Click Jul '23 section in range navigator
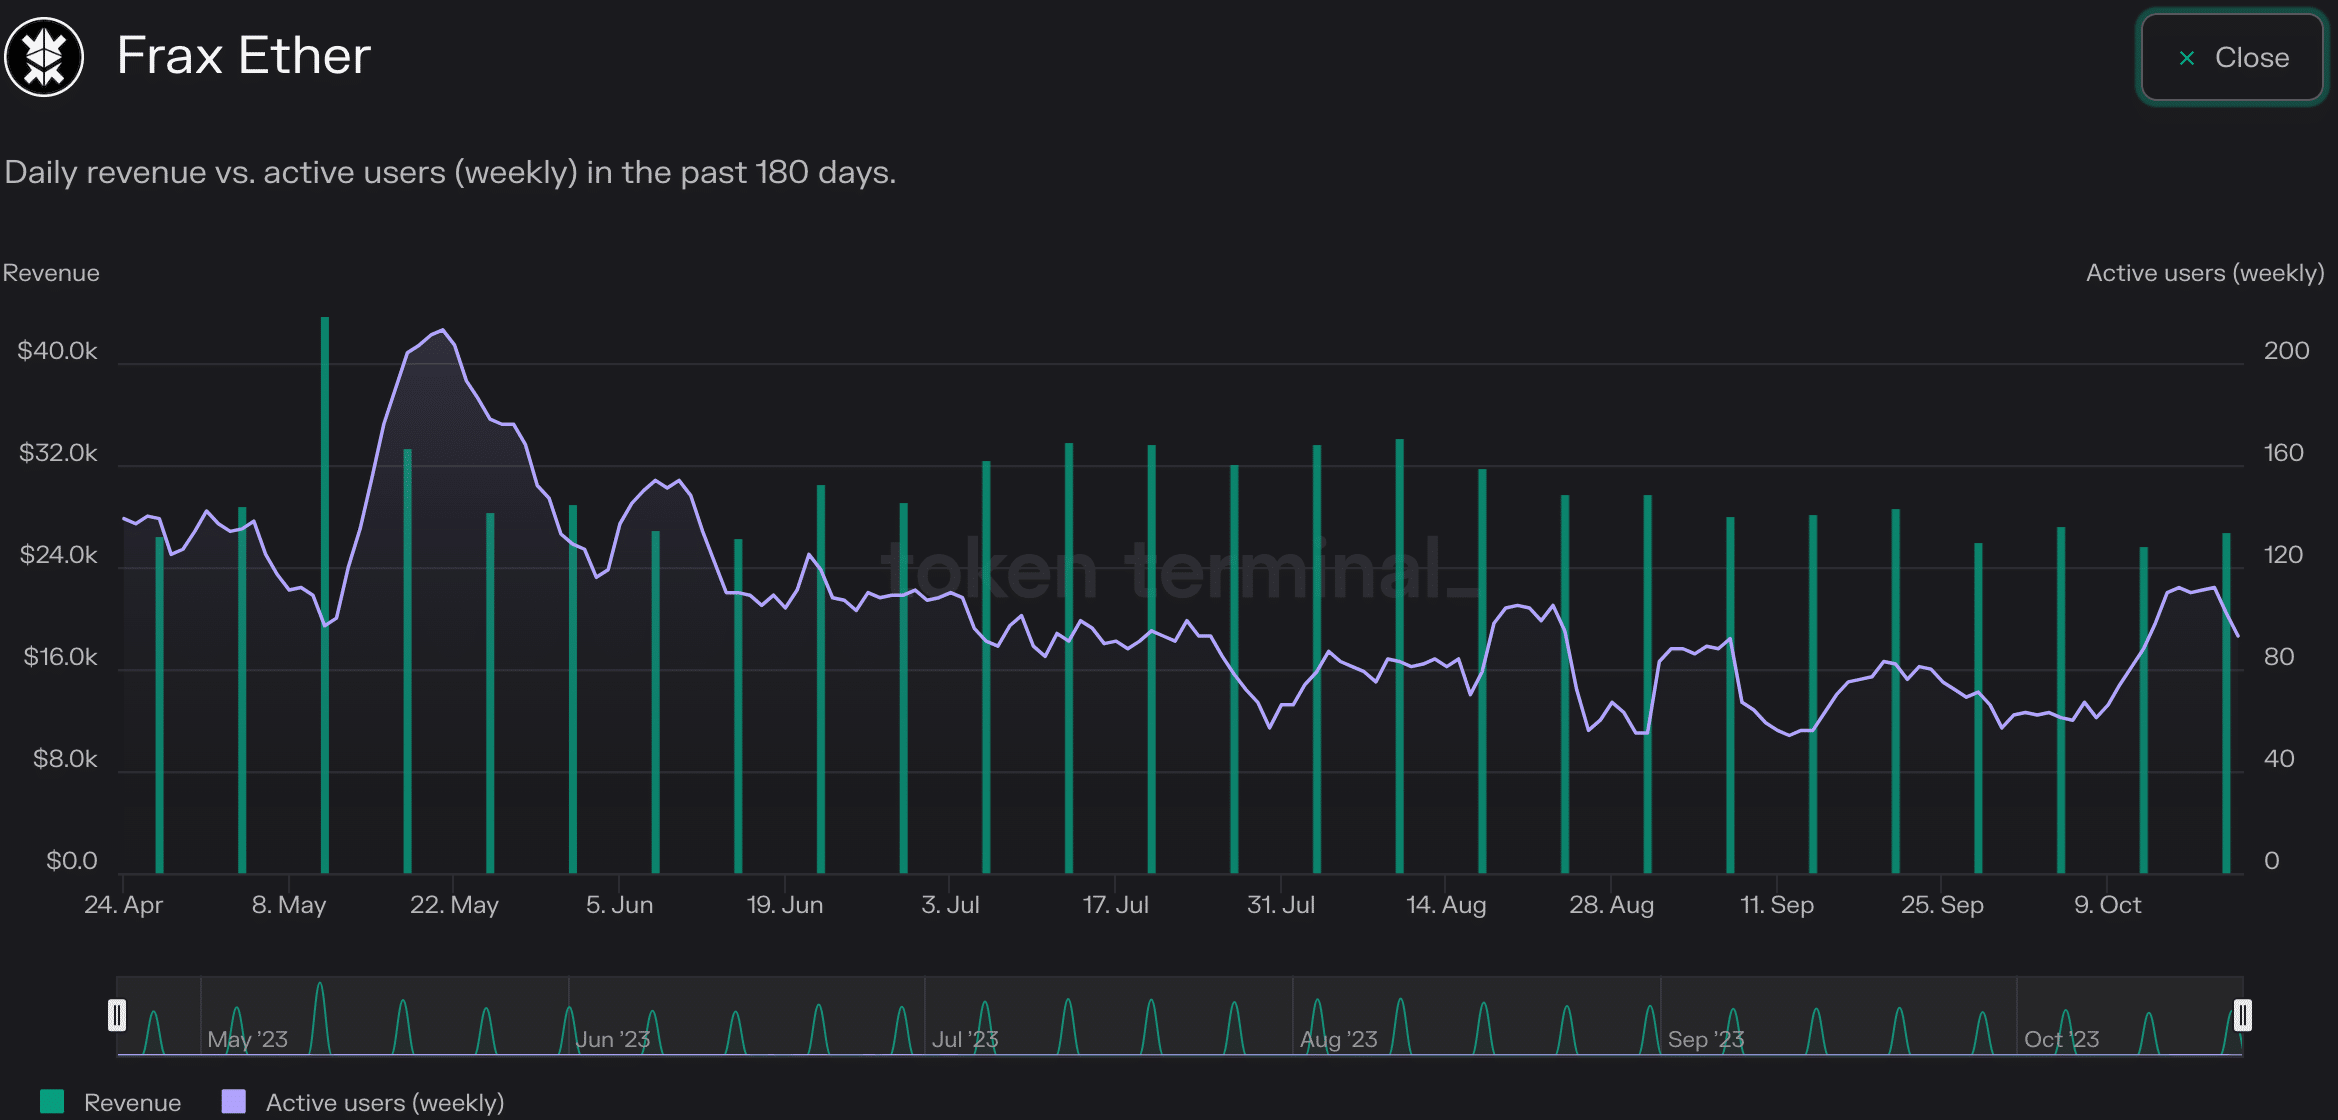This screenshot has width=2338, height=1120. coord(965,1039)
